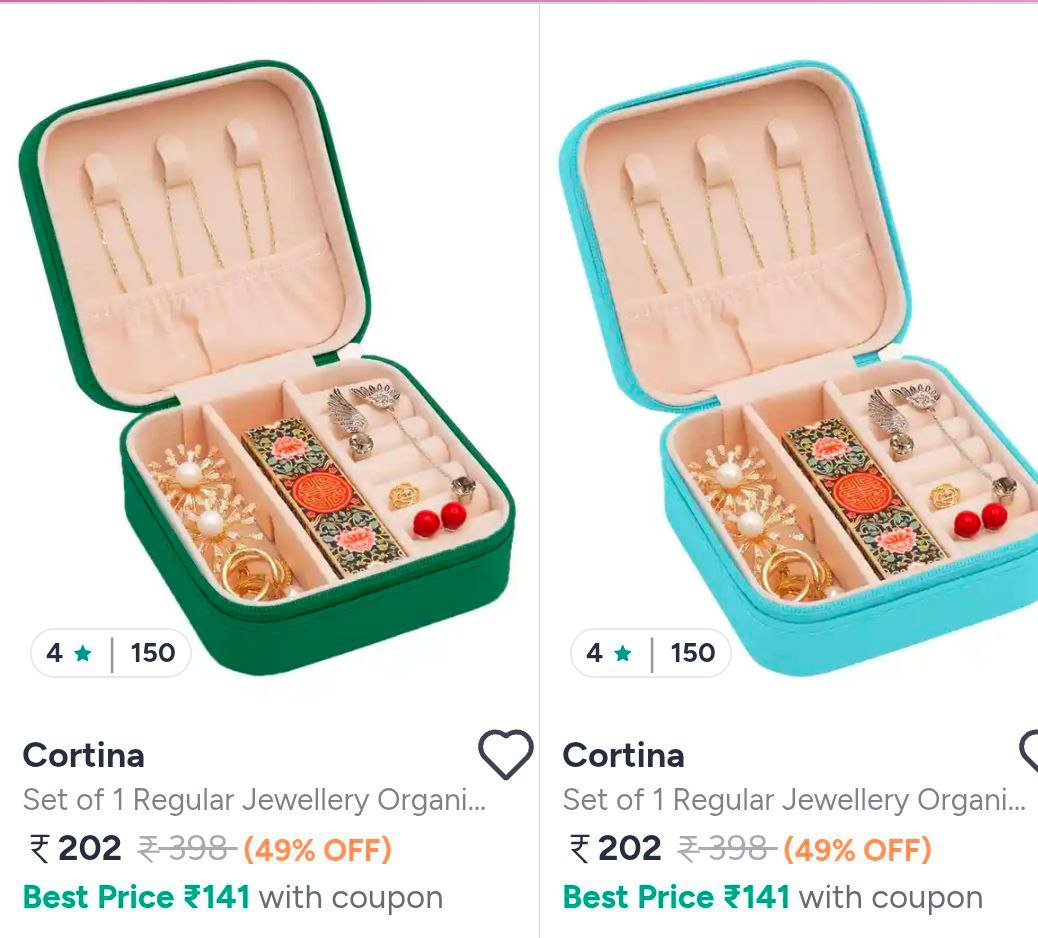Tap the 49% OFF label for green organiser

317,850
